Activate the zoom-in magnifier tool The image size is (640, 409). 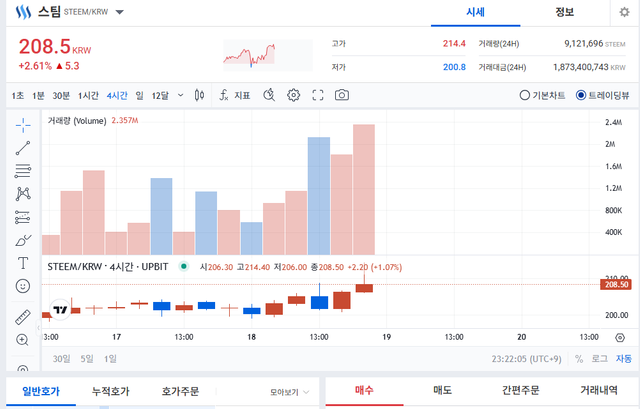pos(22,340)
